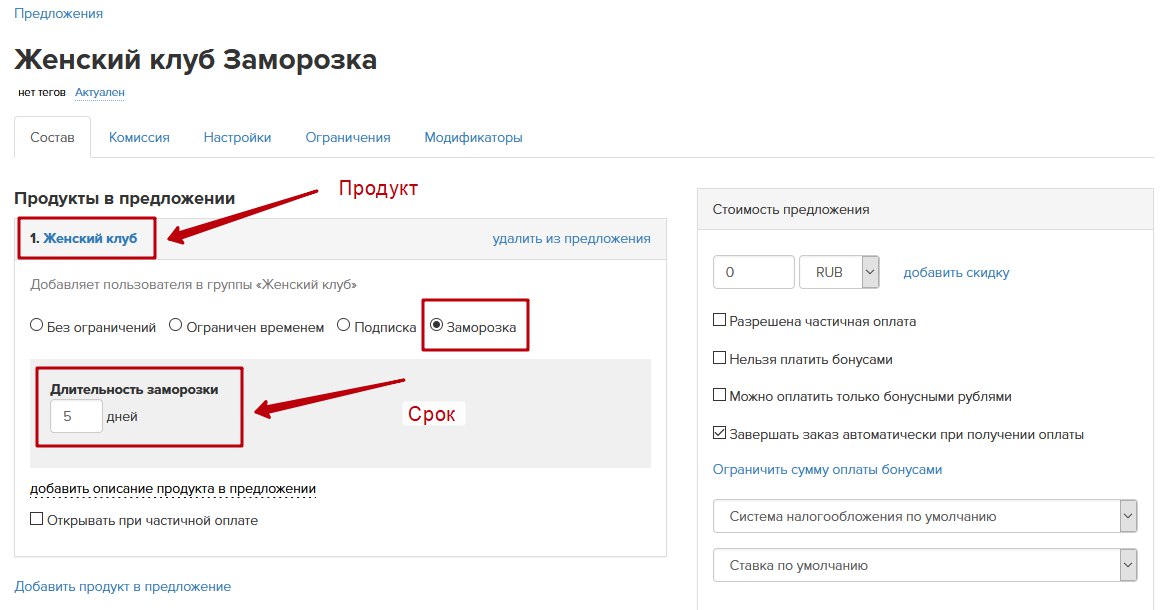Switch to the Состав tab
Screen dimensions: 1161x610
pyautogui.click(x=53, y=137)
